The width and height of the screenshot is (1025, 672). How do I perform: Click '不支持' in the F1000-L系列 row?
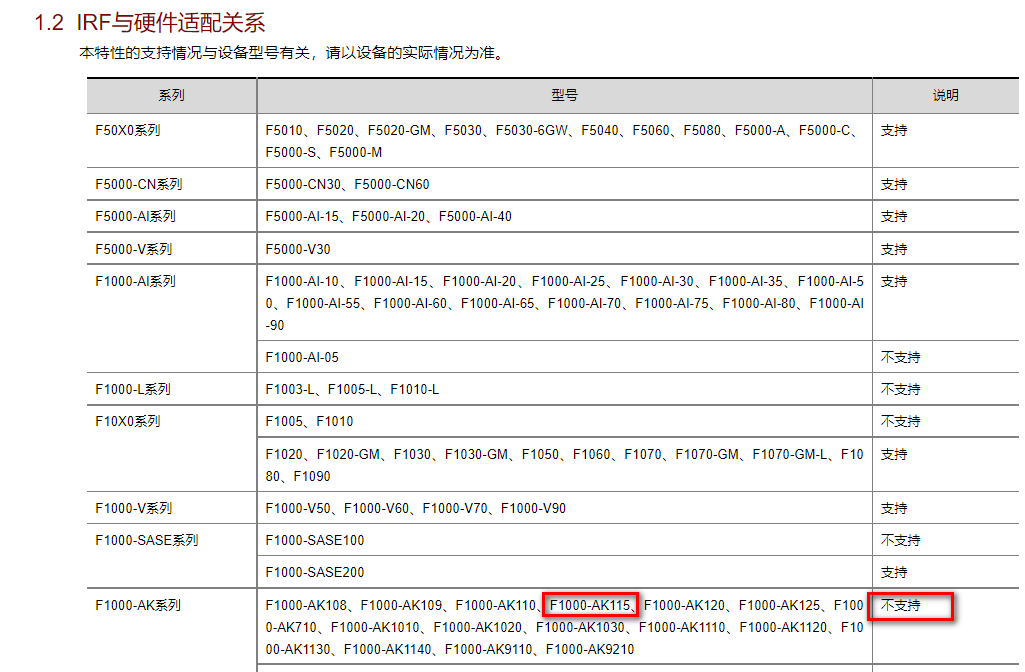[x=900, y=389]
